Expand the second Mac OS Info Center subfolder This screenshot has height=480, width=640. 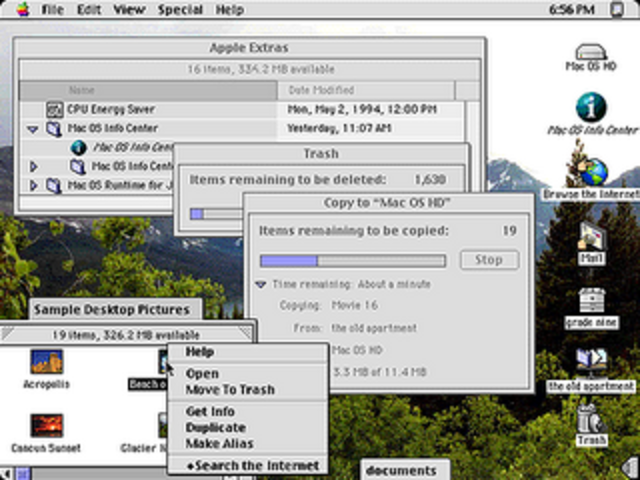click(x=34, y=167)
